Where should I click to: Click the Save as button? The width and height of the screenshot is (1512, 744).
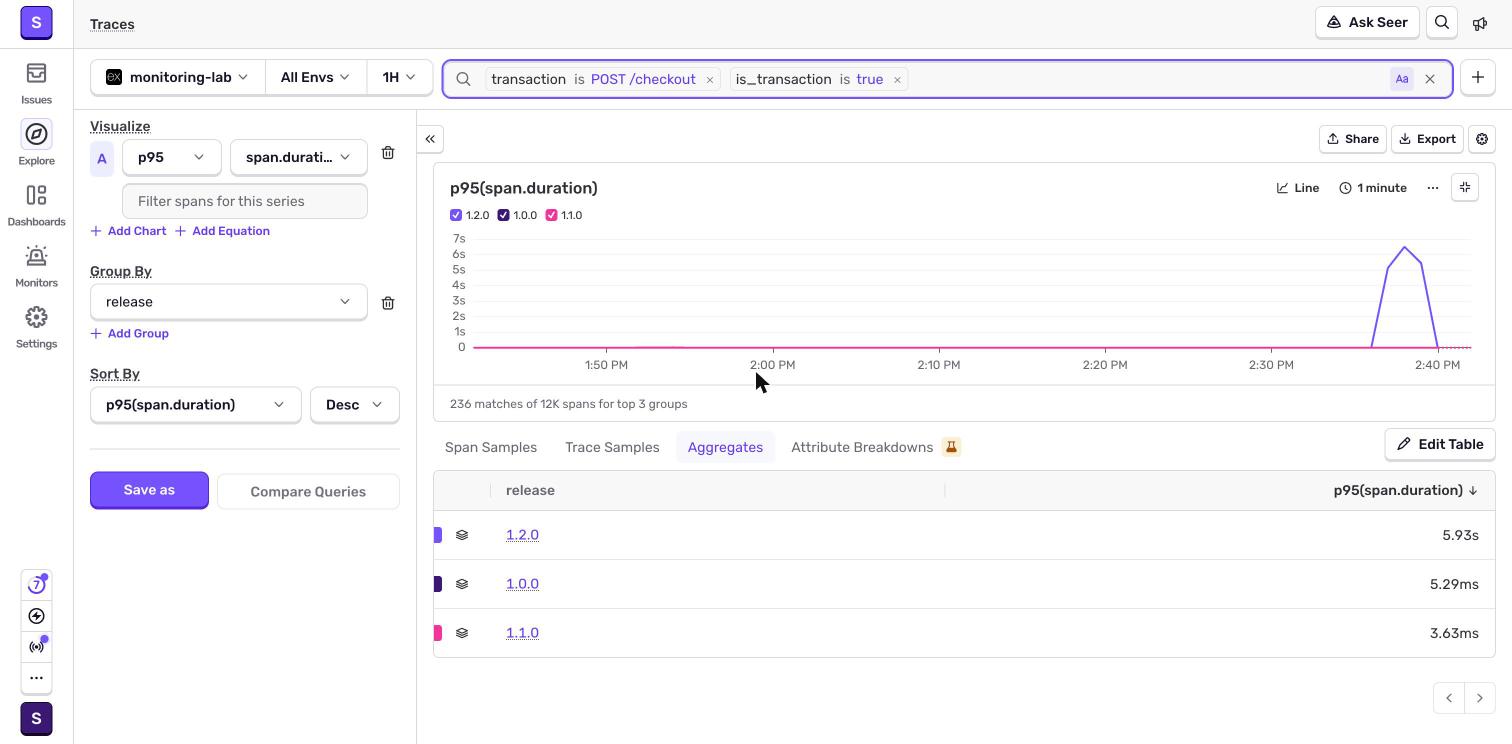(x=149, y=490)
